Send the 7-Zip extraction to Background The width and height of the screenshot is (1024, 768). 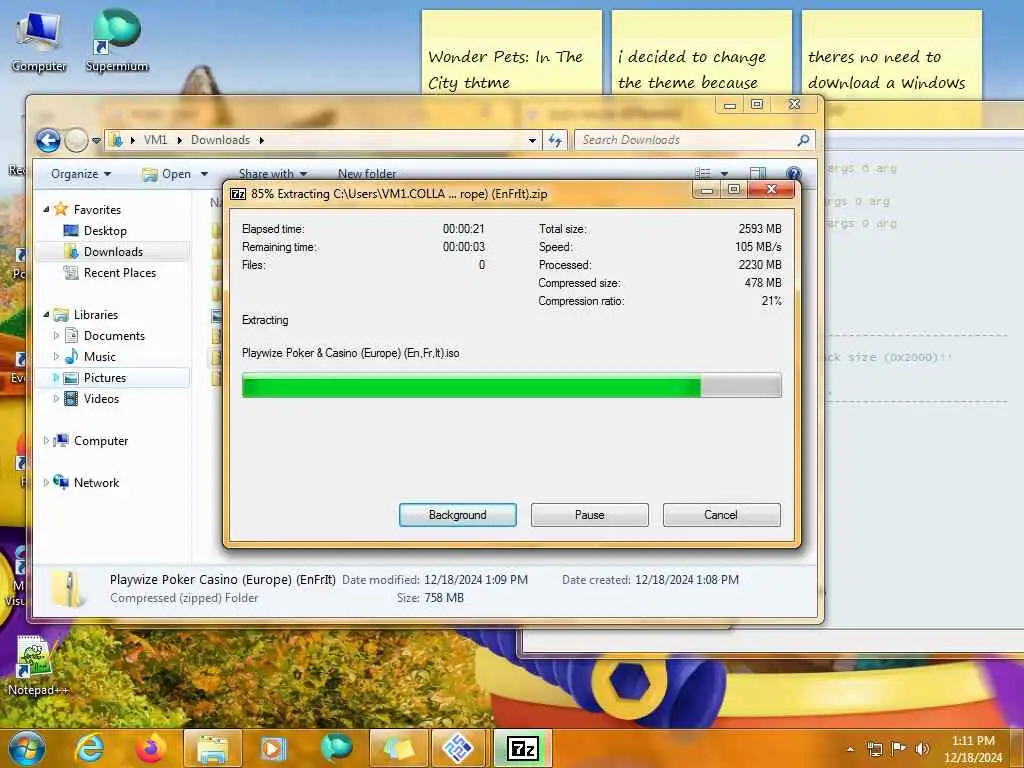click(457, 515)
